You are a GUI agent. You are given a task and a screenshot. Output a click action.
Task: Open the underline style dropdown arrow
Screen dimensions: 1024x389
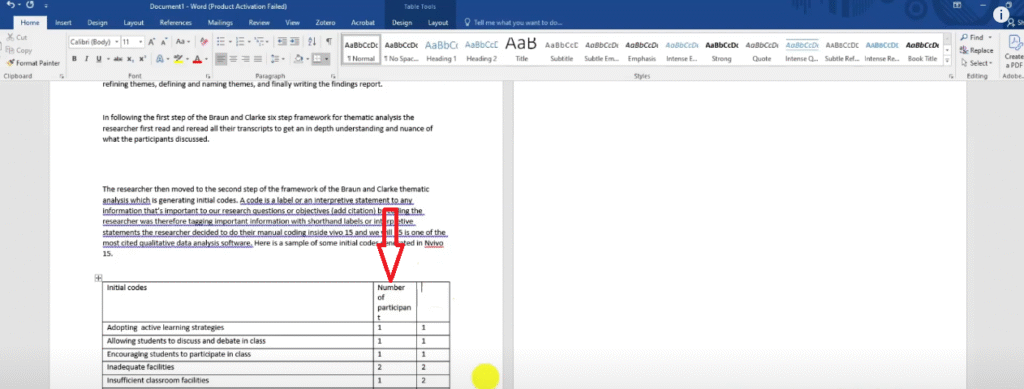point(107,59)
